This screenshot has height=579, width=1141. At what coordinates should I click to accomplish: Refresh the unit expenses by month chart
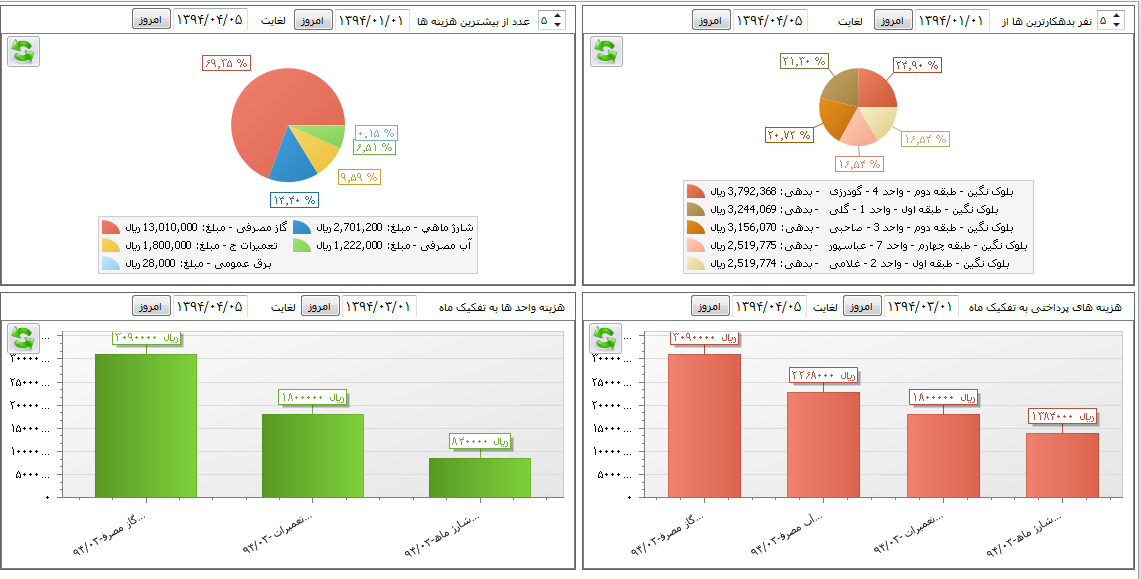tap(23, 339)
